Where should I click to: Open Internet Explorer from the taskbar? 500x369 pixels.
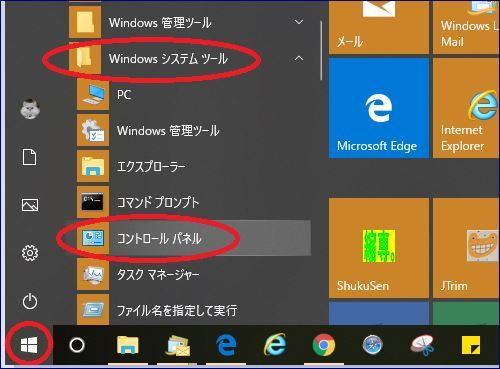pyautogui.click(x=275, y=345)
